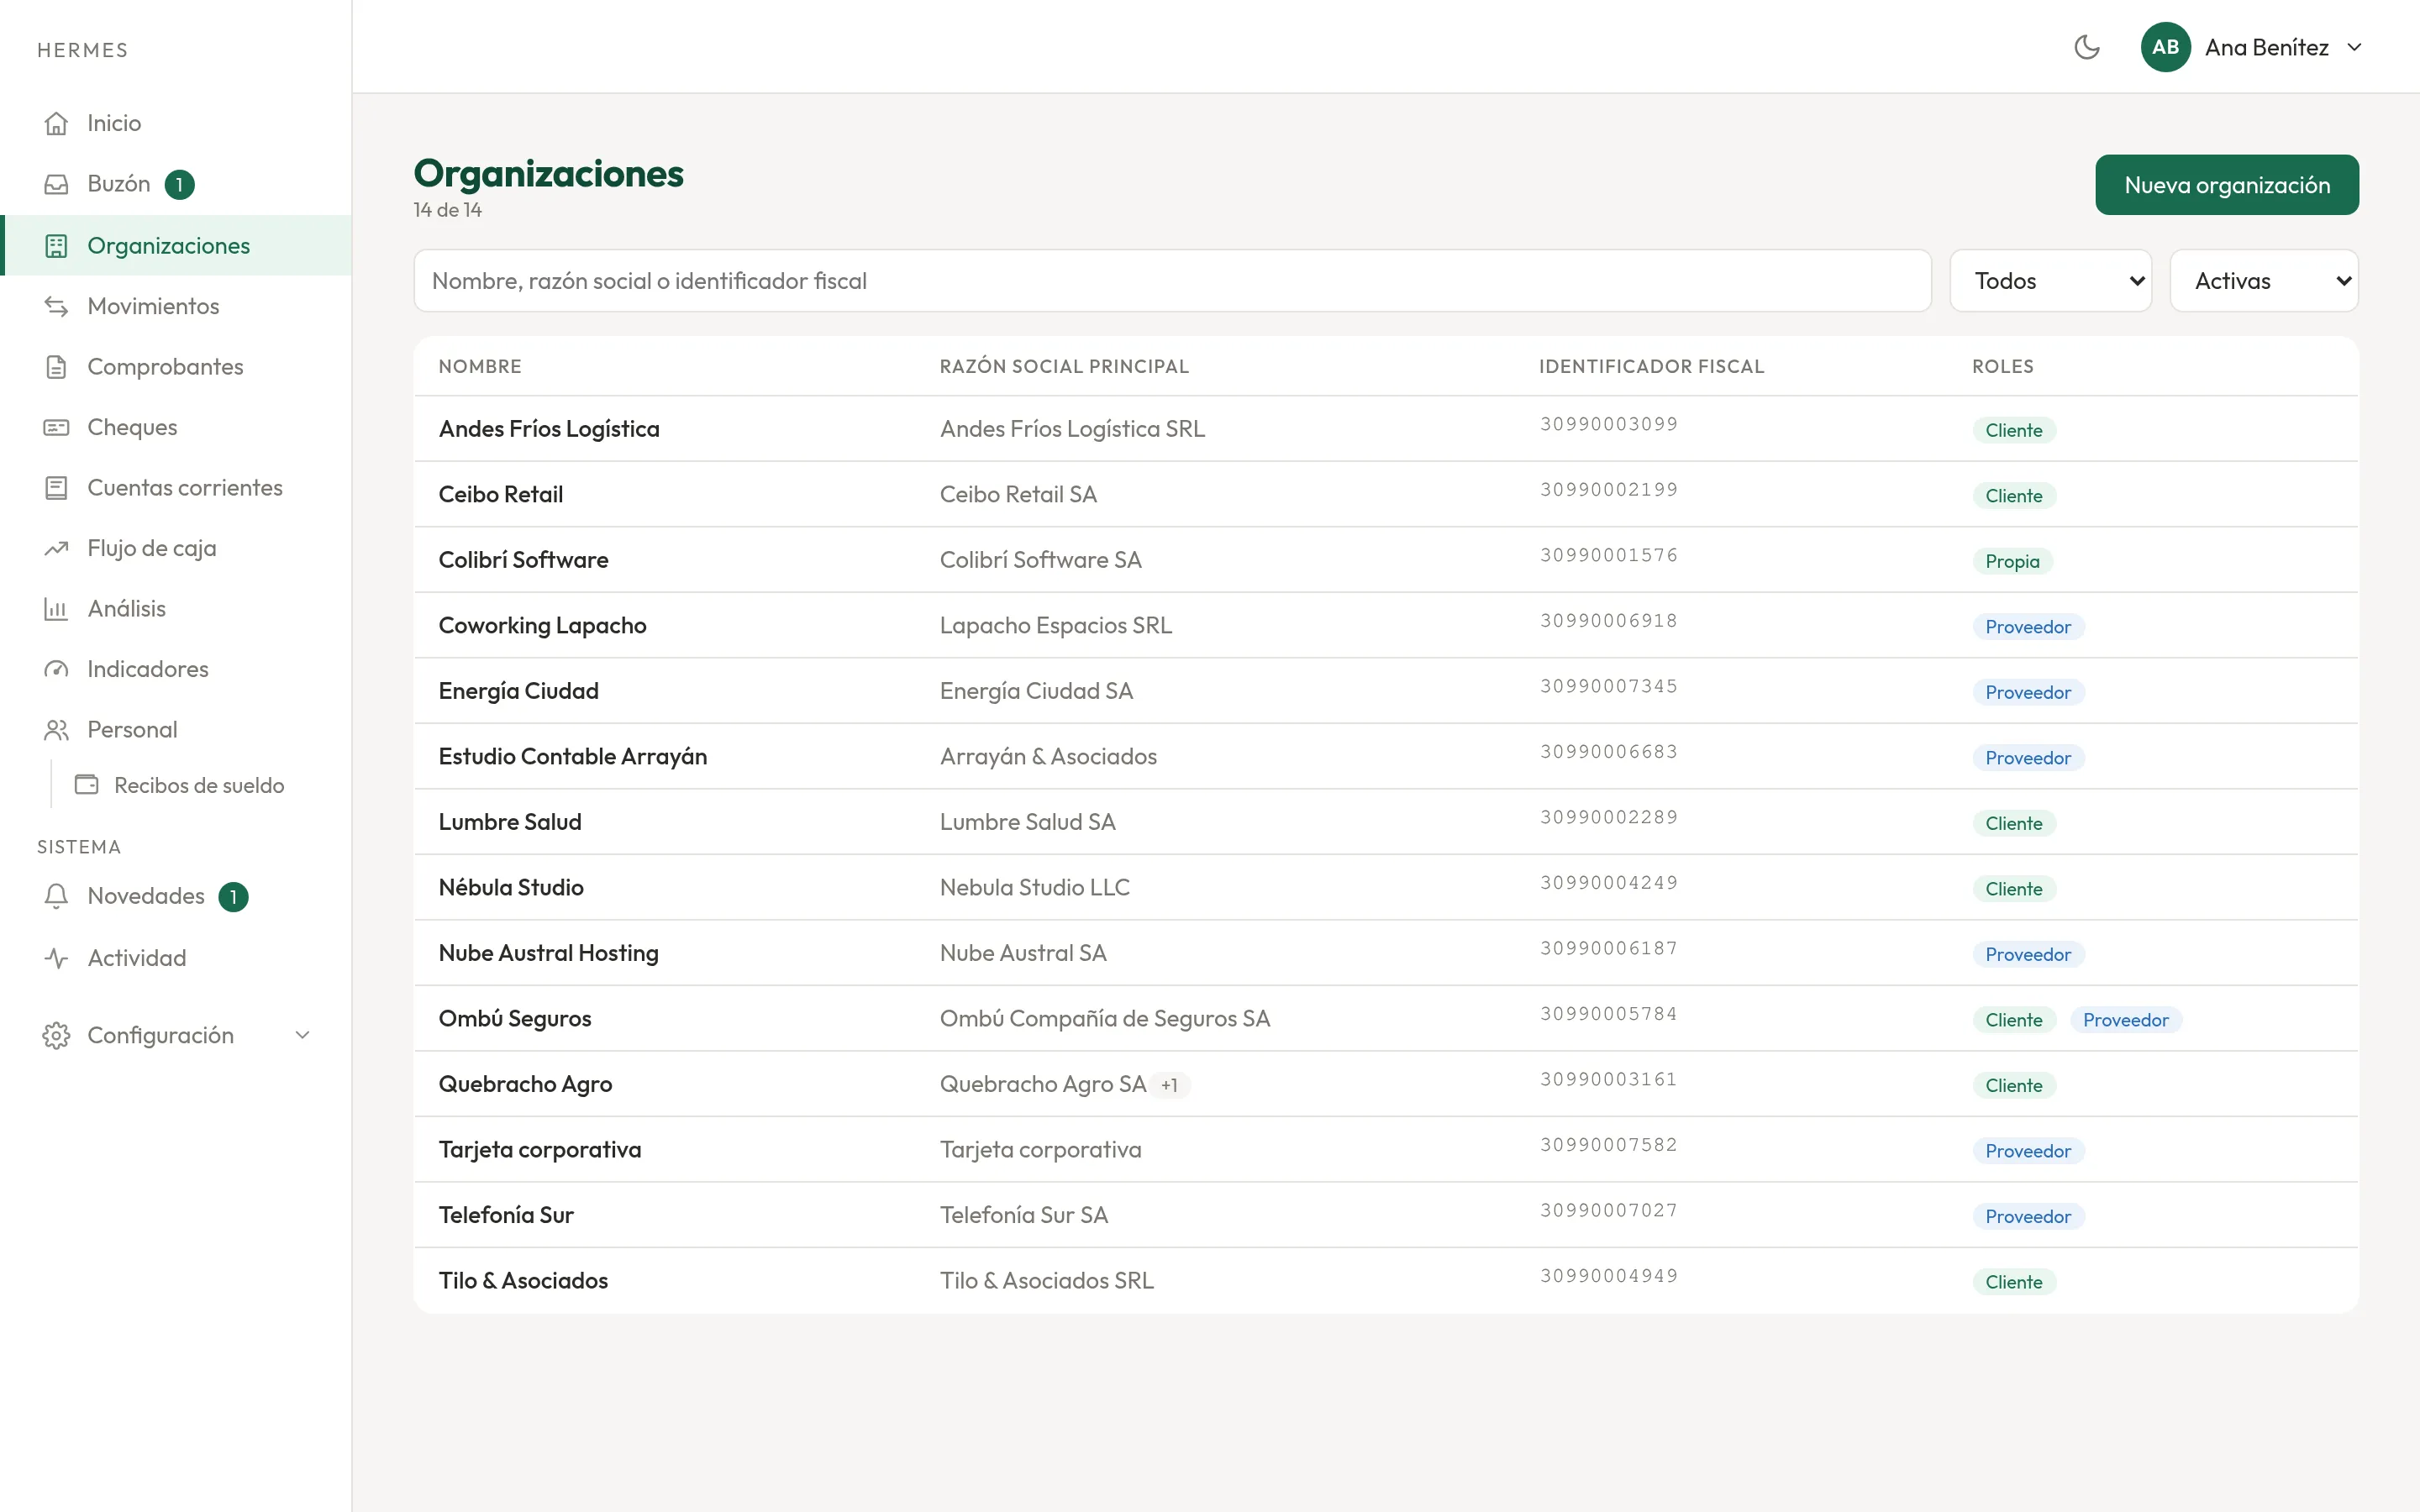The width and height of the screenshot is (2420, 1512).
Task: Open the Ombú Seguros row
Action: pyautogui.click(x=1386, y=1018)
